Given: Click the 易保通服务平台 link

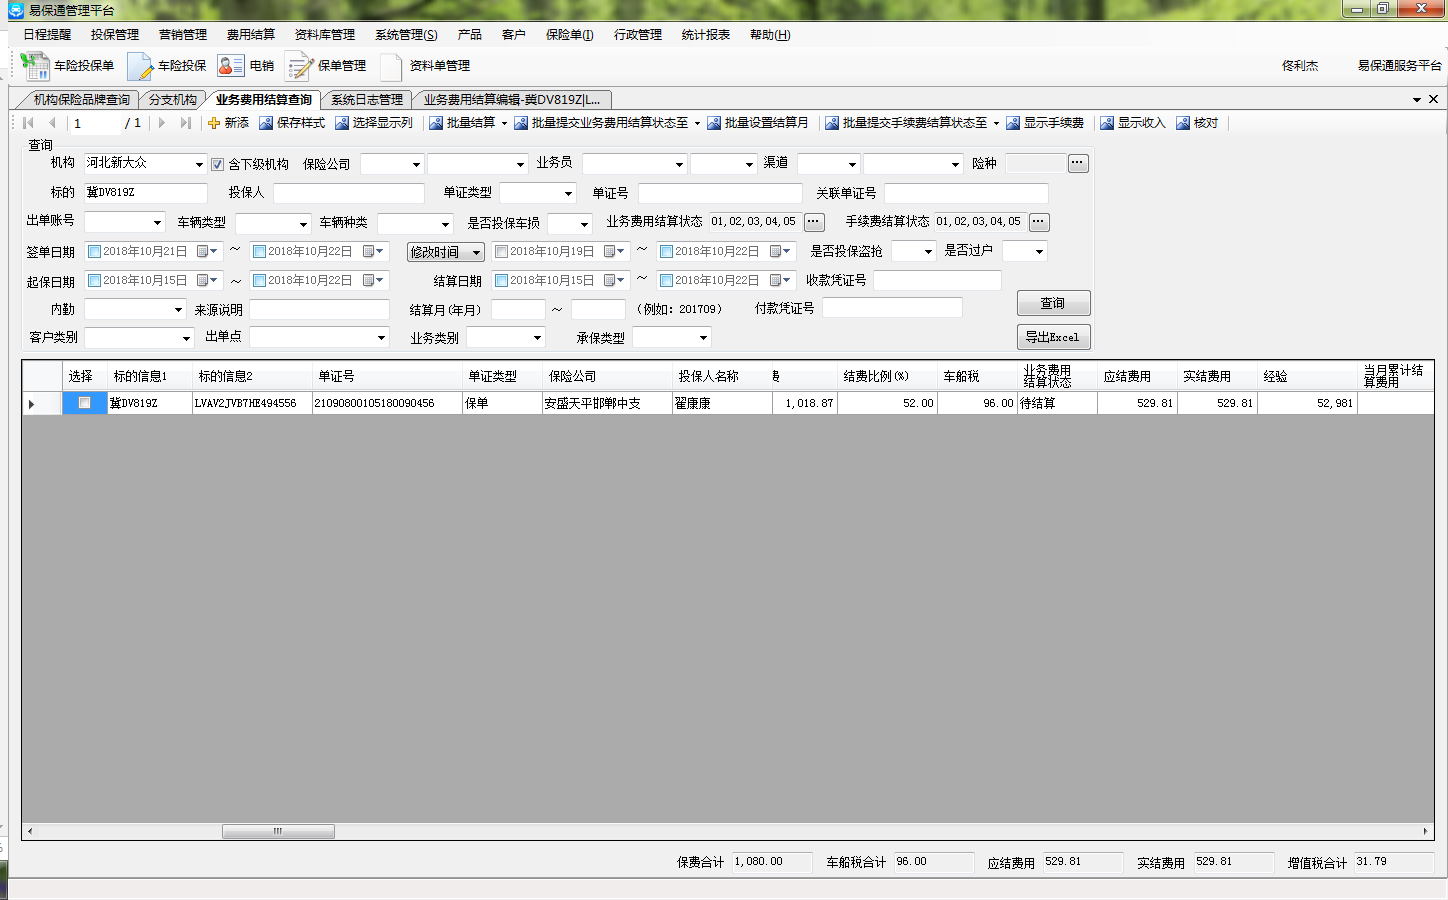Looking at the screenshot, I should click(x=1399, y=66).
